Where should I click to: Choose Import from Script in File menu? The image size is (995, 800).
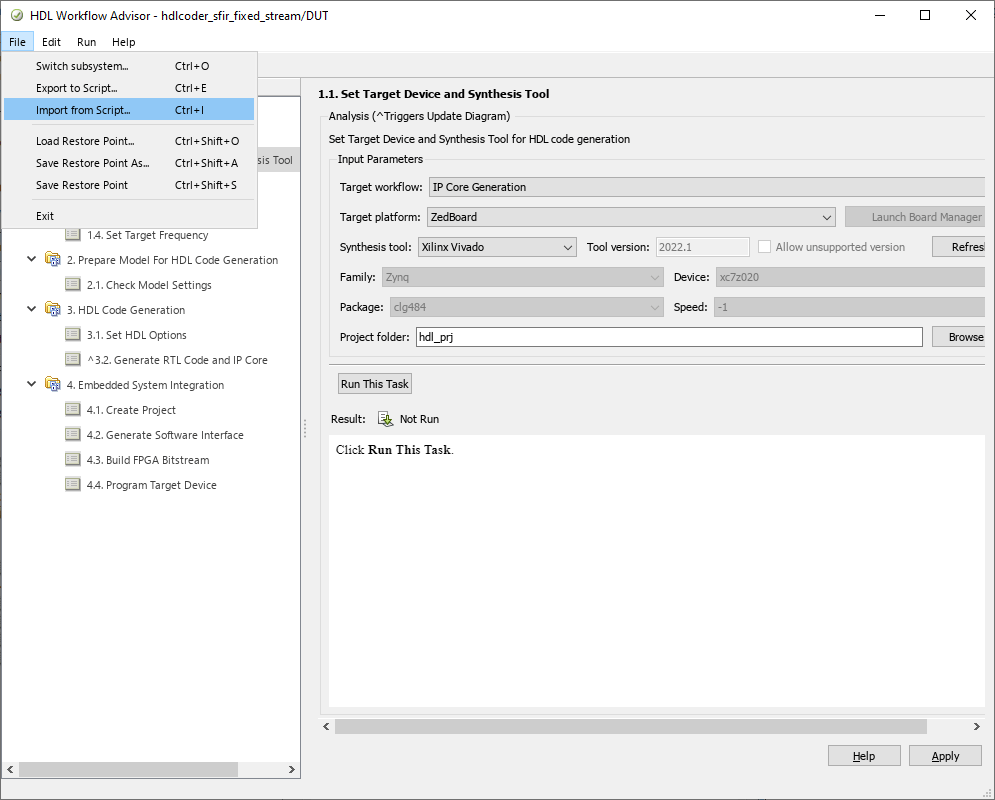pos(83,110)
